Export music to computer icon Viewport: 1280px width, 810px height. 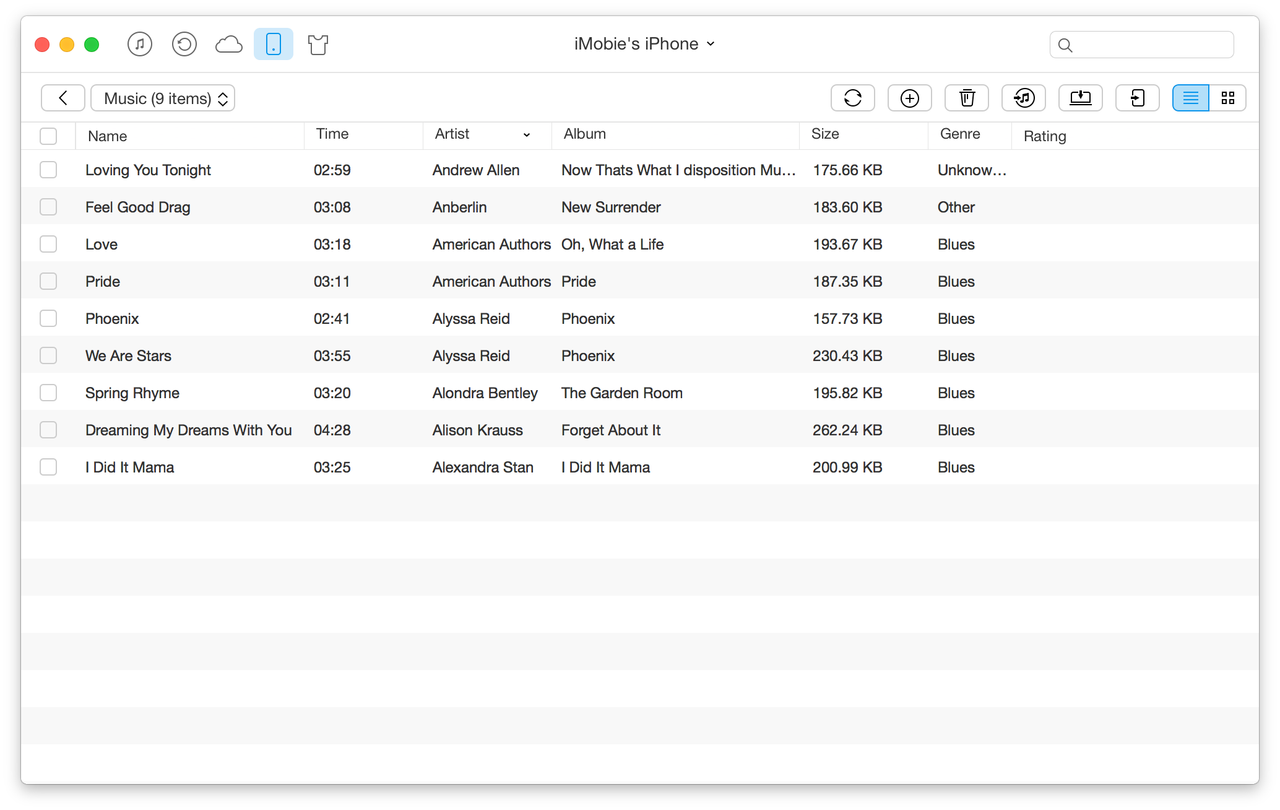[x=1081, y=98]
